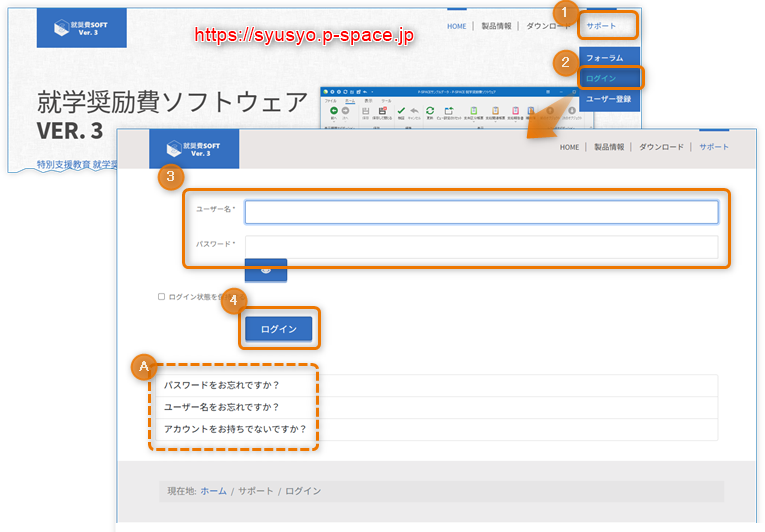Click the サポート breadcrumb text
This screenshot has width=765, height=532.
(x=256, y=491)
